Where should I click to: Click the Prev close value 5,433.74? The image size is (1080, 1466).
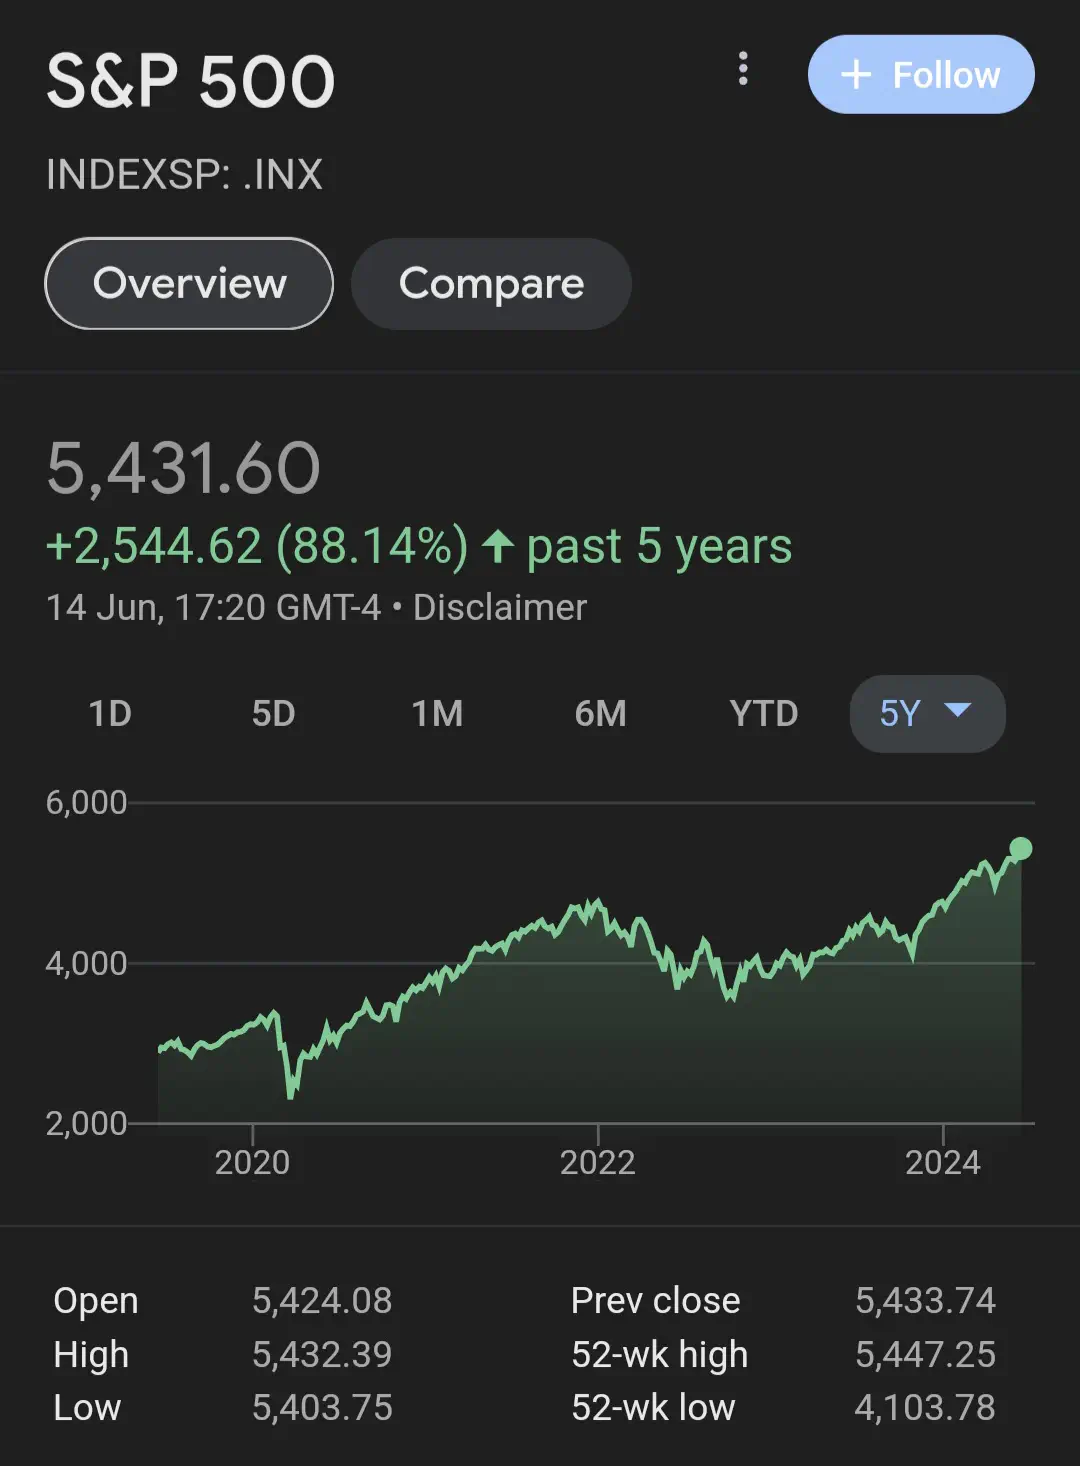(x=925, y=1300)
